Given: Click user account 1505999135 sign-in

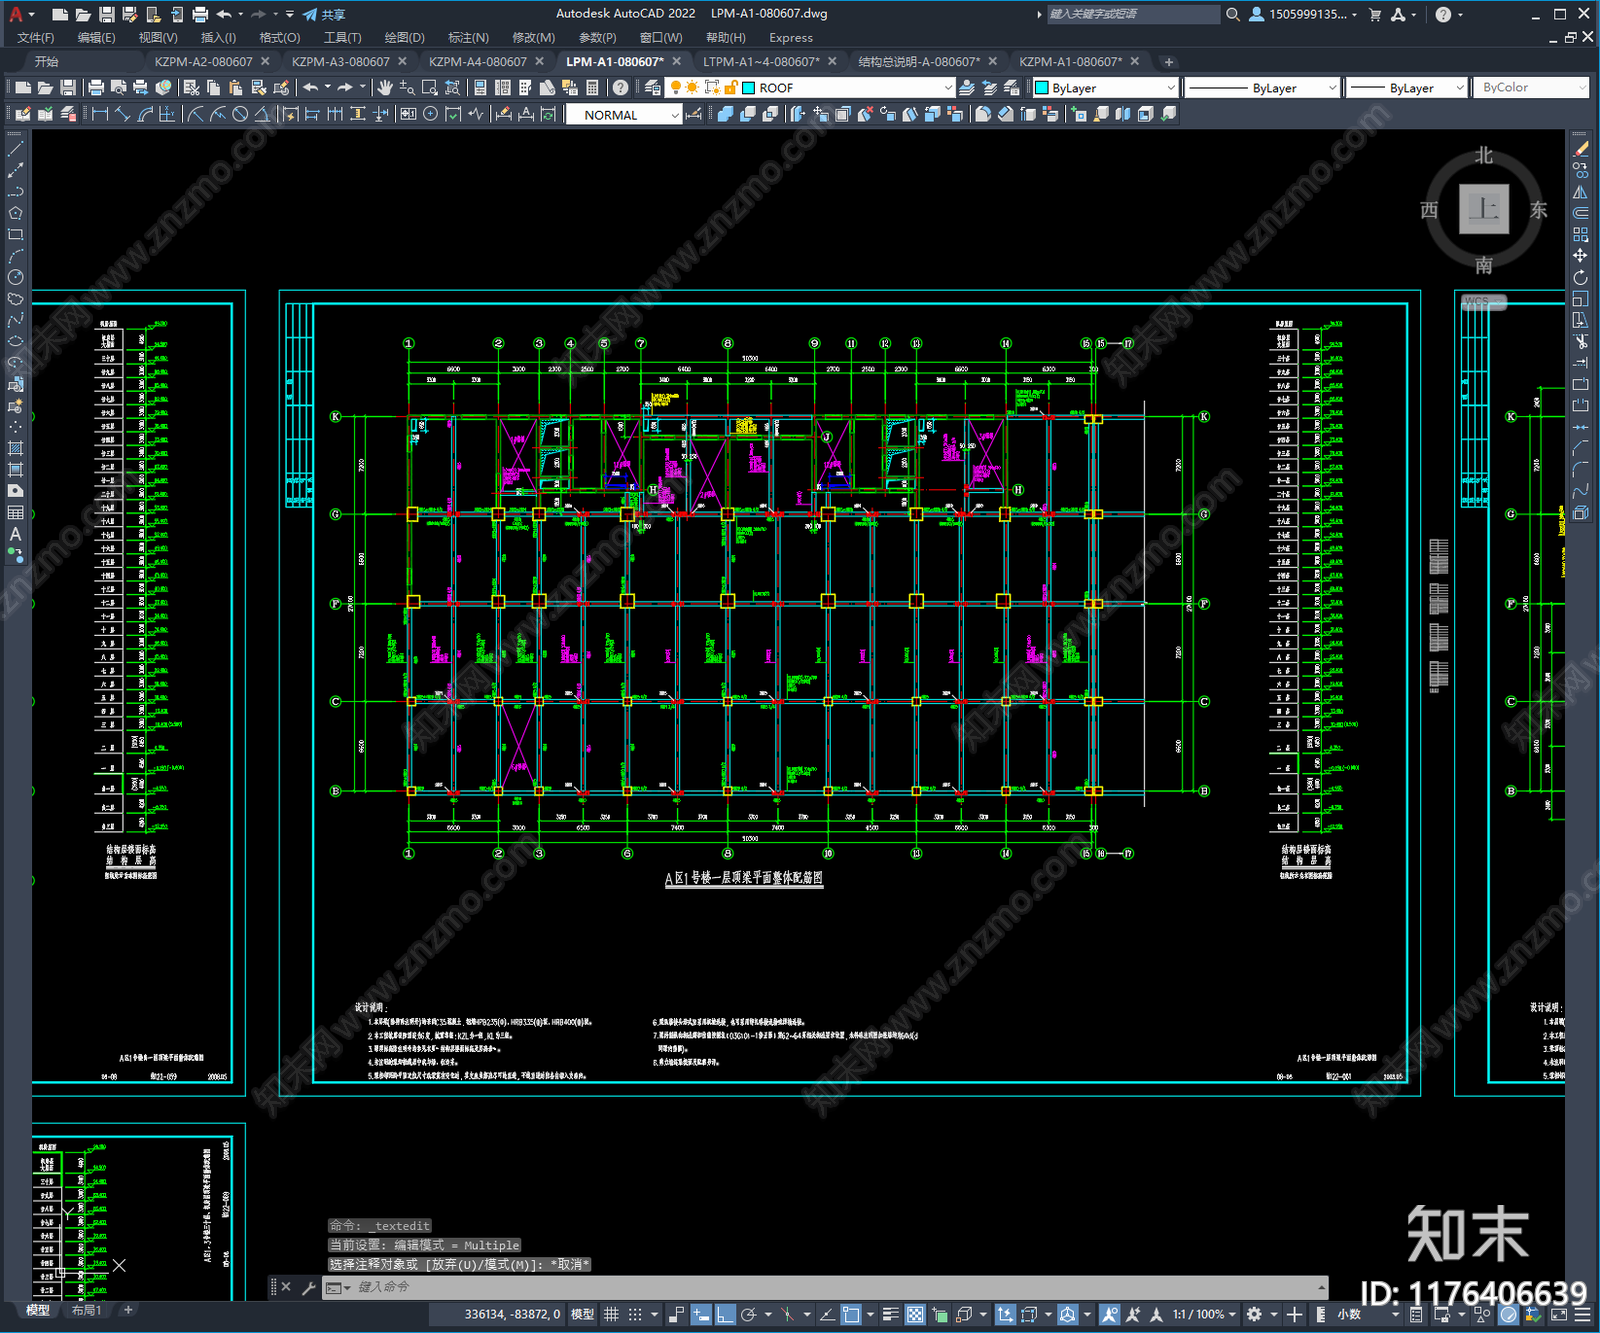Looking at the screenshot, I should pos(1304,14).
